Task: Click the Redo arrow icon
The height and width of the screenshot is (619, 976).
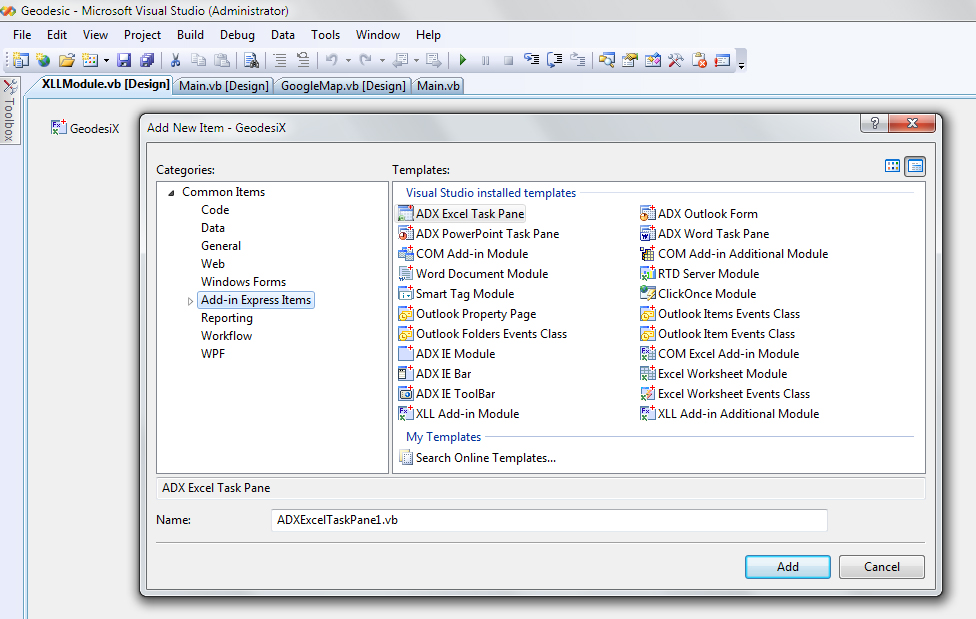Action: pos(365,60)
